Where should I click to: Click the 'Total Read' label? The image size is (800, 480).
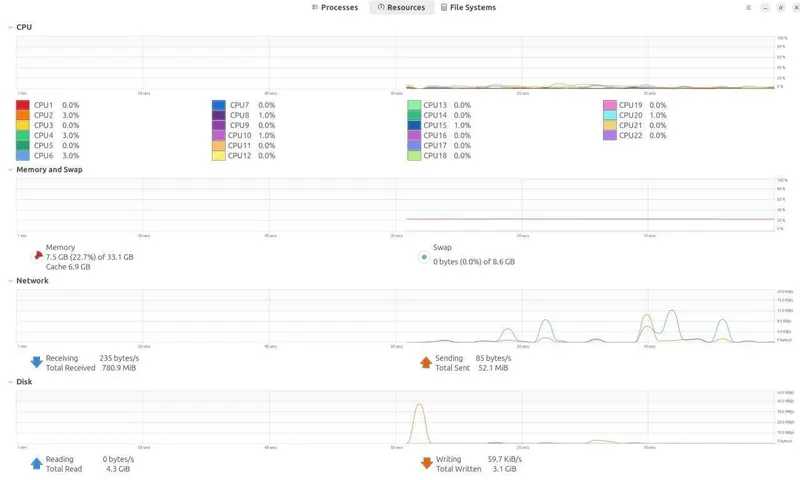tap(64, 469)
